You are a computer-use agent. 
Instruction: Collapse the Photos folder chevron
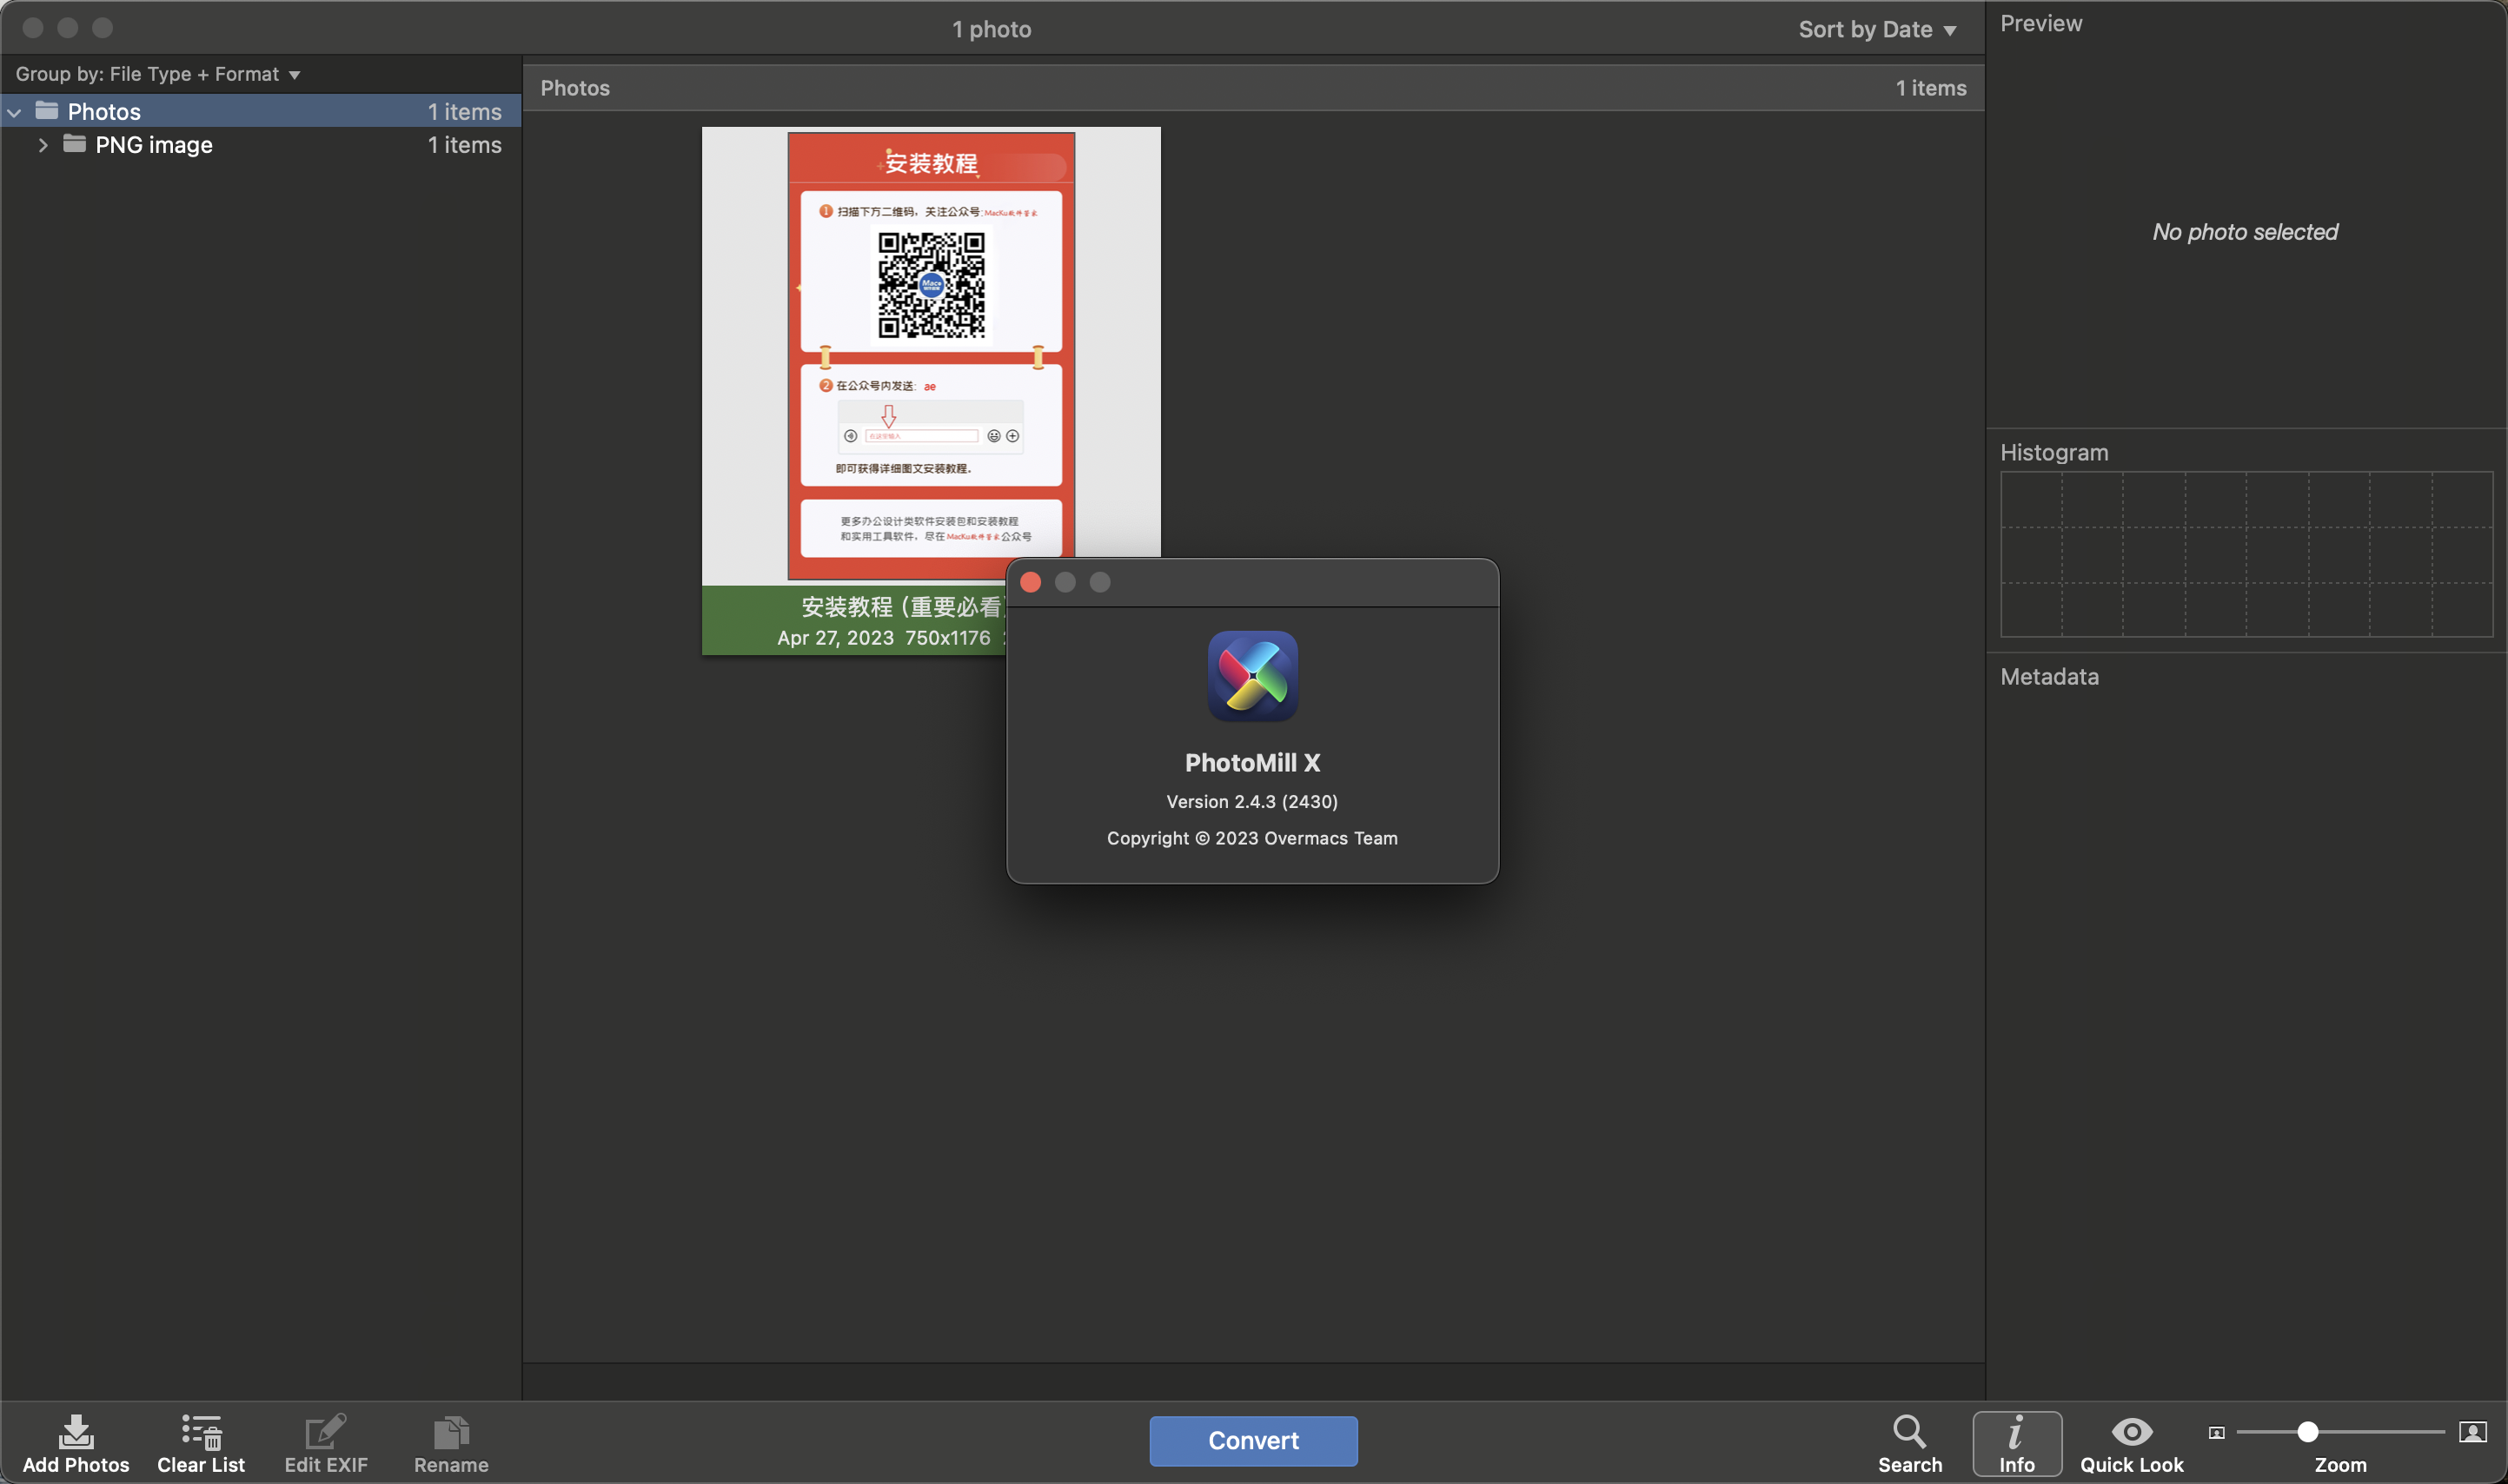[15, 112]
